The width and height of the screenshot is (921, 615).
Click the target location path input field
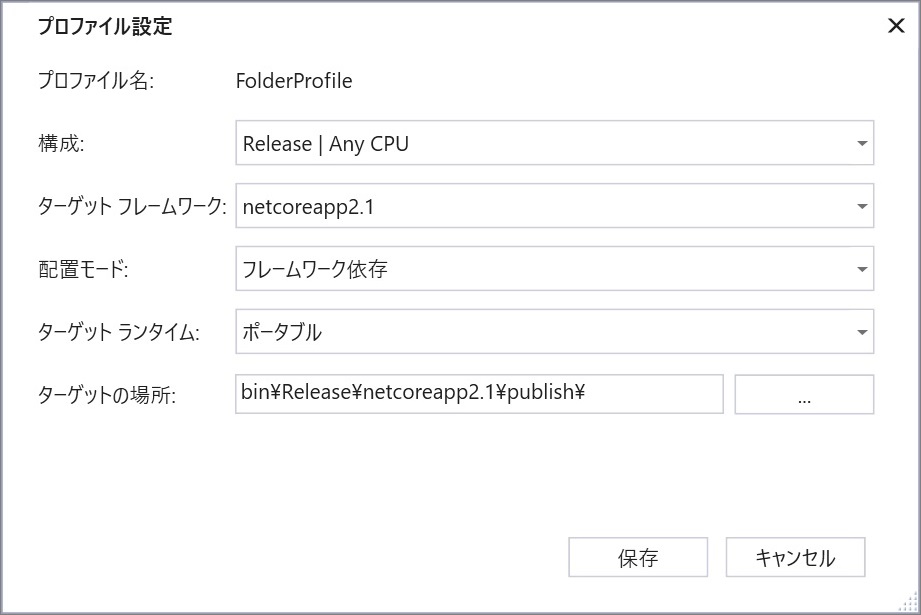(x=480, y=394)
